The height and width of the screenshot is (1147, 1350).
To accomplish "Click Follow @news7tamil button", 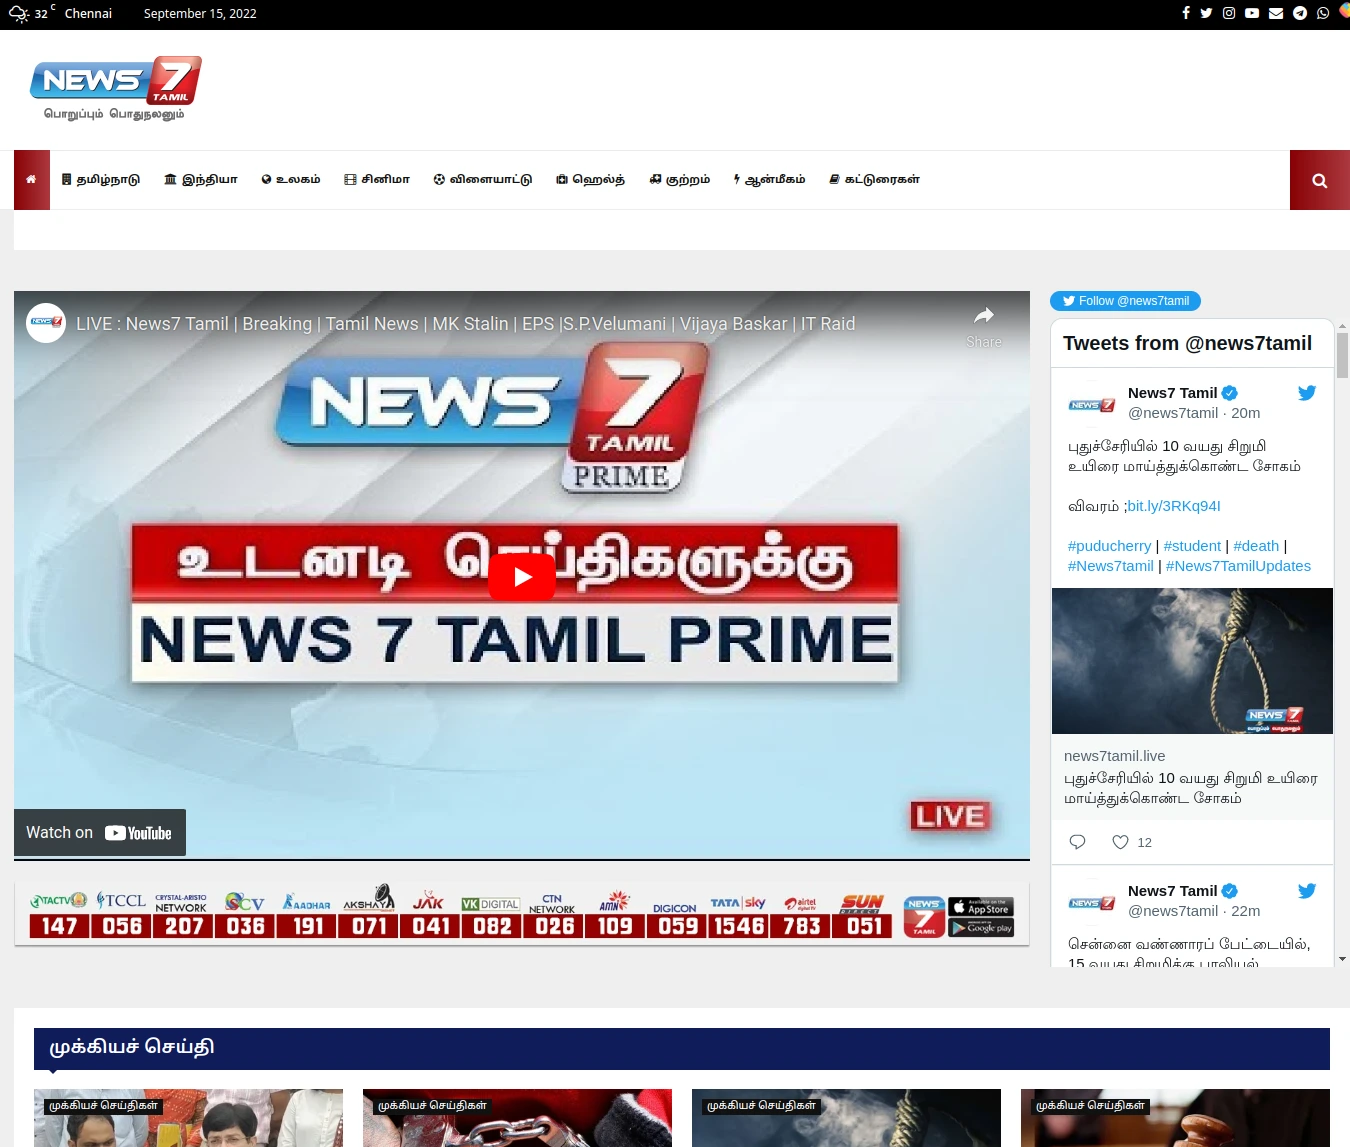I will point(1125,301).
